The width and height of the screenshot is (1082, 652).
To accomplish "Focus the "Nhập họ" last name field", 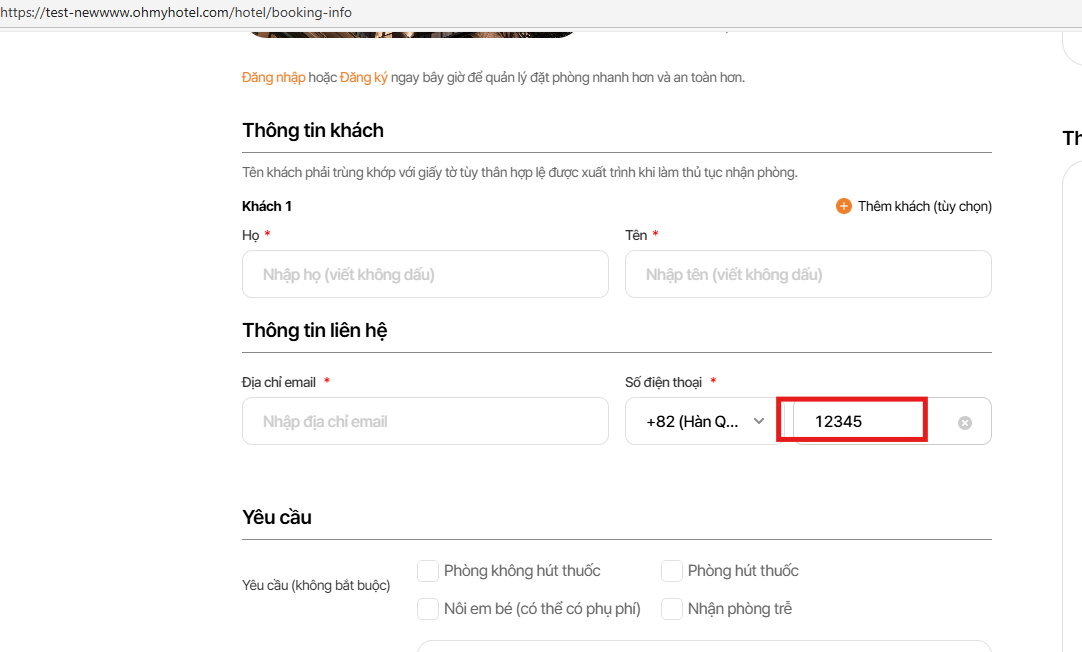I will coord(425,274).
